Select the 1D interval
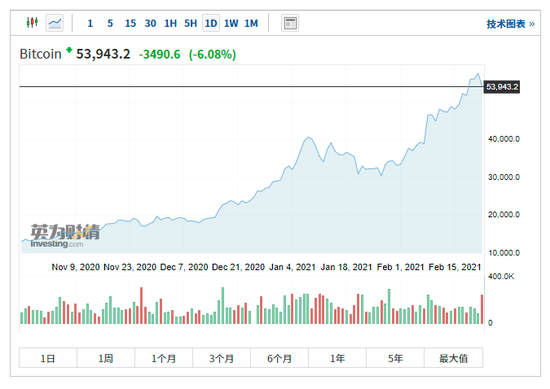 211,23
